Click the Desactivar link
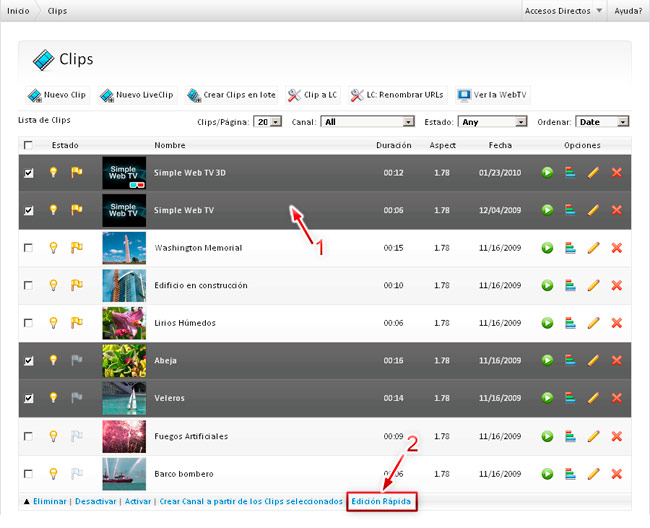This screenshot has height=528, width=650. tap(96, 501)
